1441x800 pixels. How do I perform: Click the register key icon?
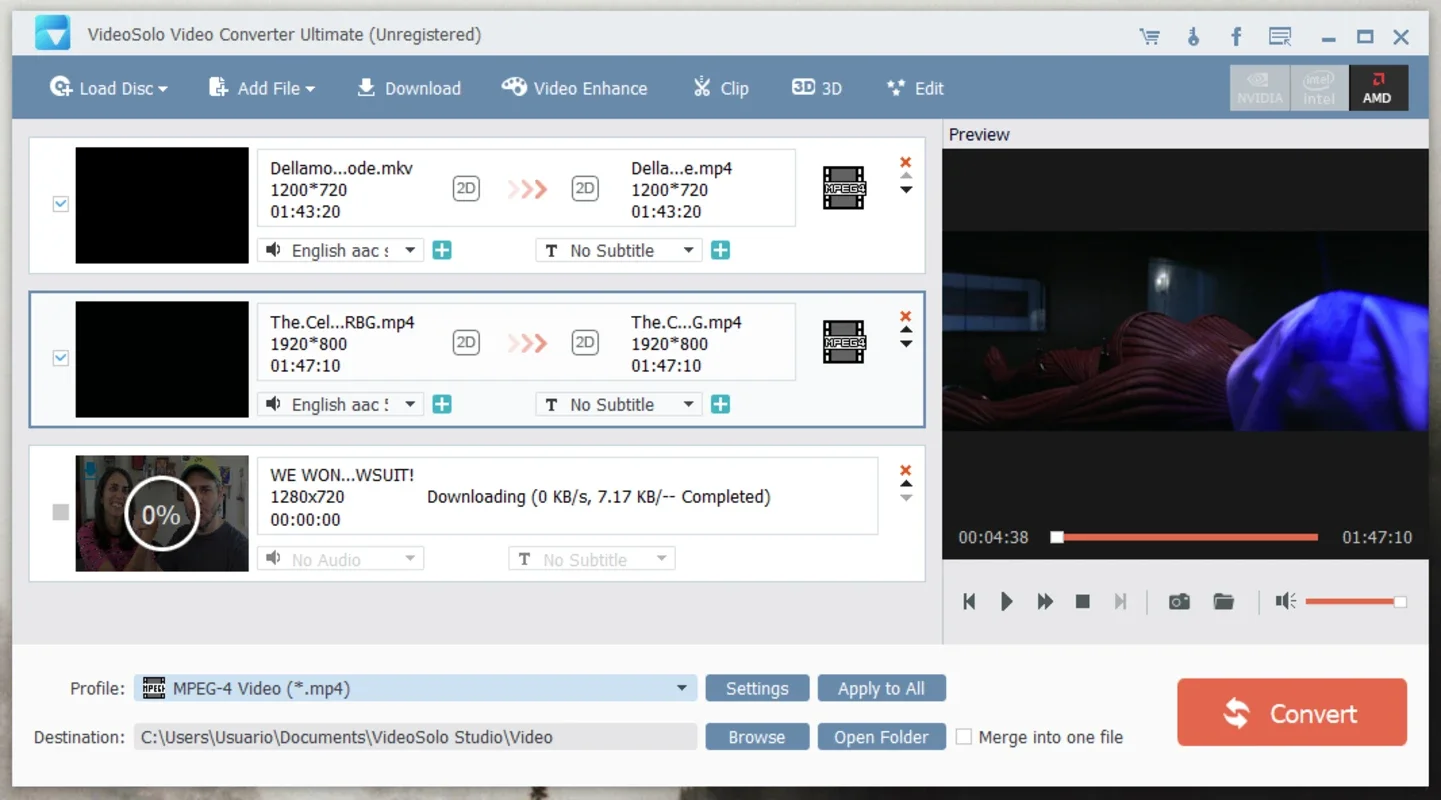1193,37
